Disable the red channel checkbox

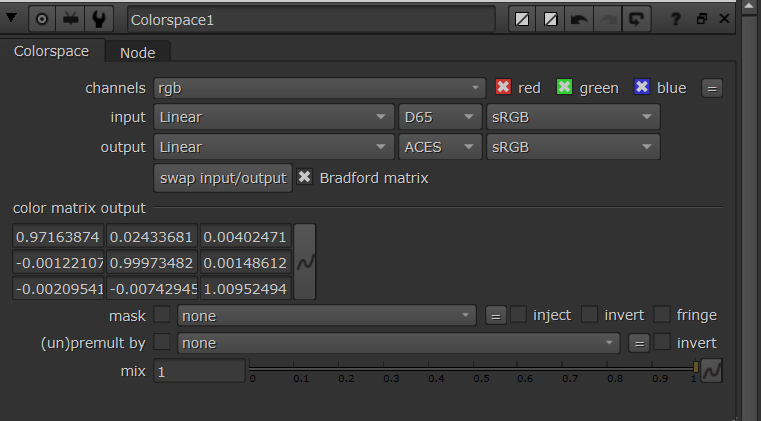504,88
